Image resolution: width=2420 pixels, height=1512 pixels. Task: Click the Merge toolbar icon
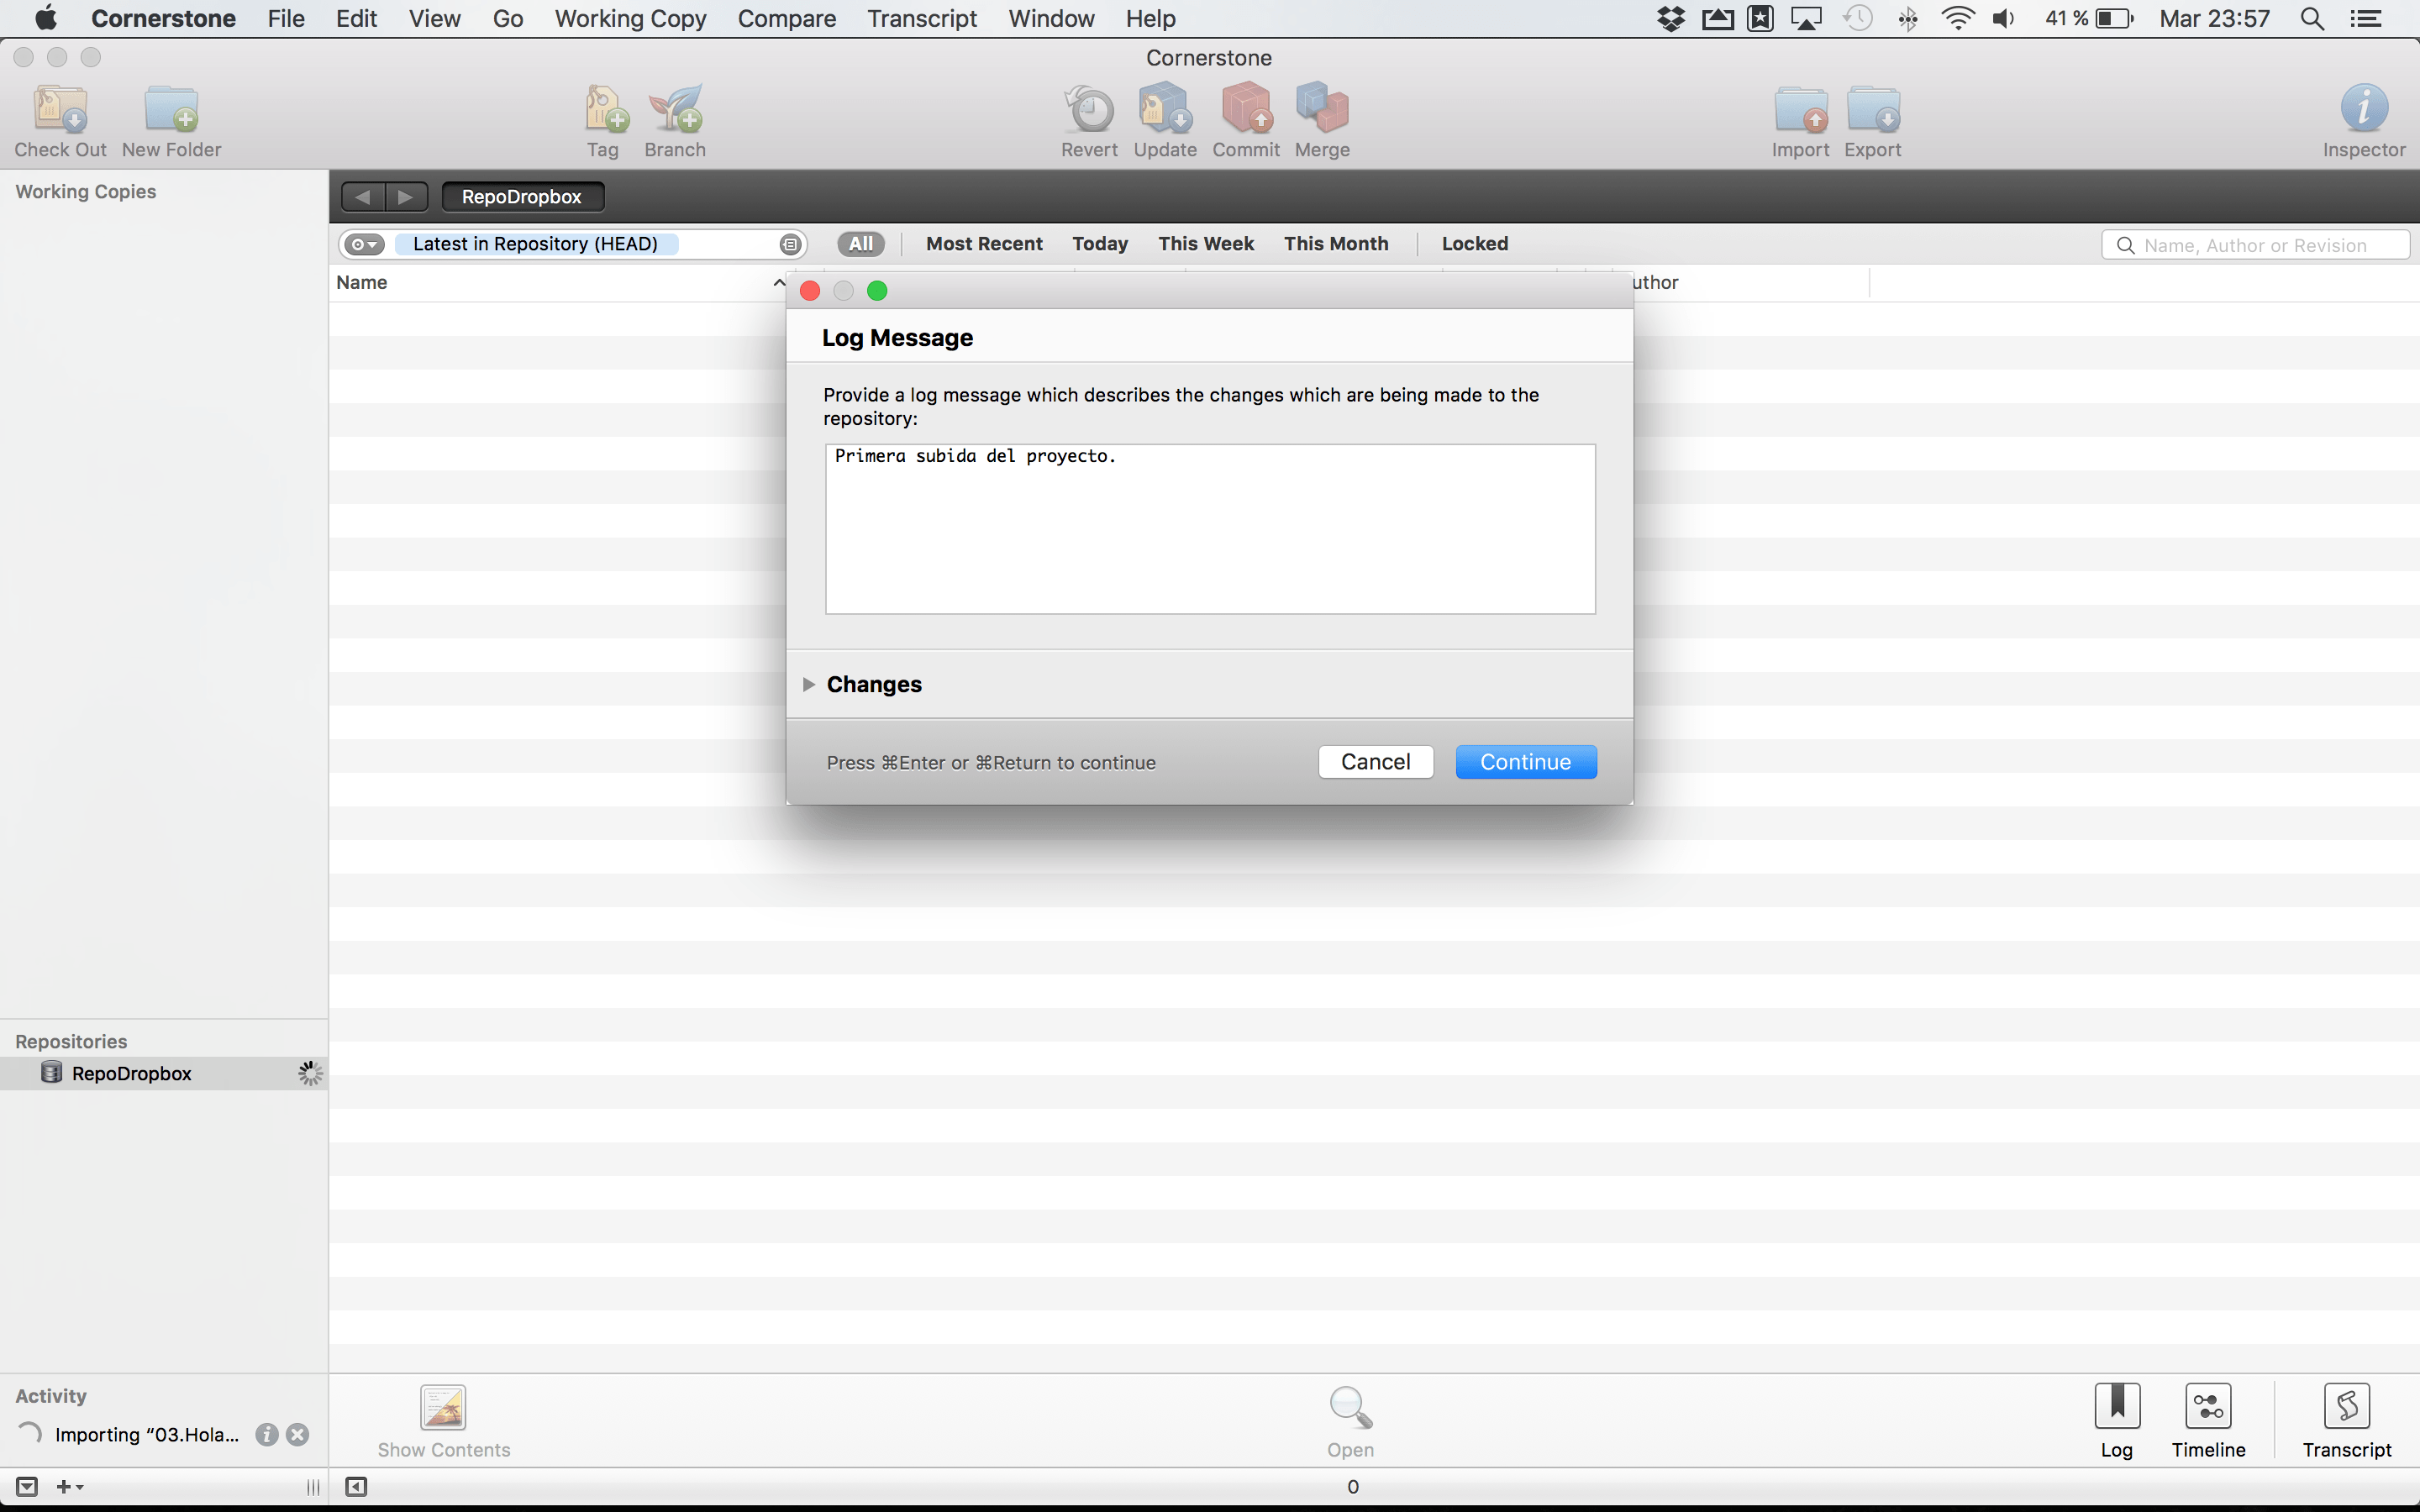[x=1322, y=109]
